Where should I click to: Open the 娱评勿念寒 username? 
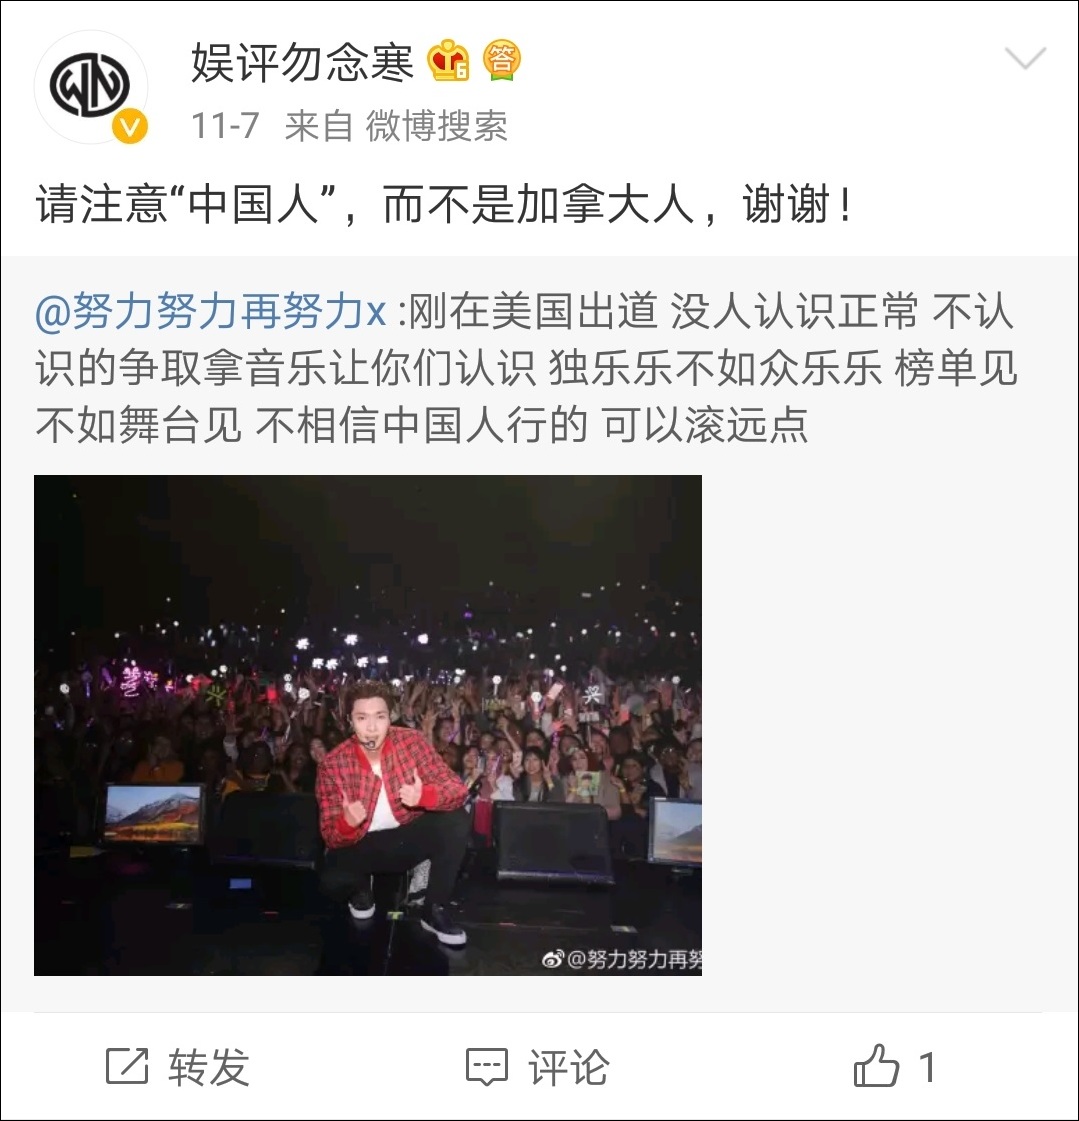coord(302,62)
